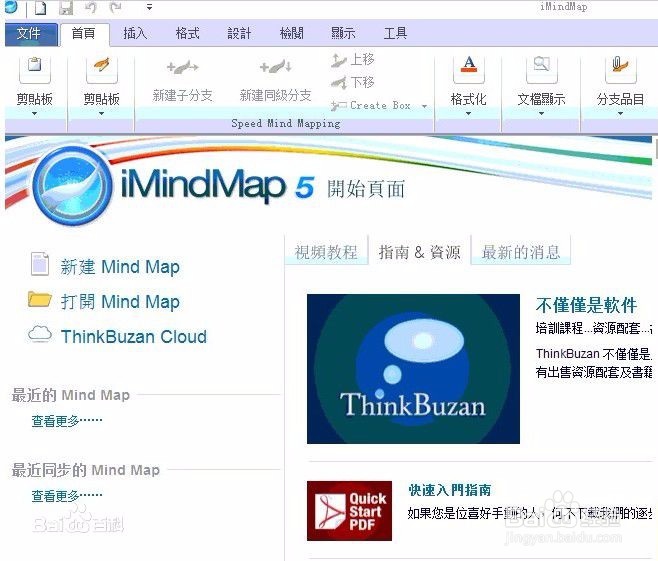Click the 最近的 Mind Map section heading
This screenshot has width=658, height=561.
pyautogui.click(x=70, y=395)
